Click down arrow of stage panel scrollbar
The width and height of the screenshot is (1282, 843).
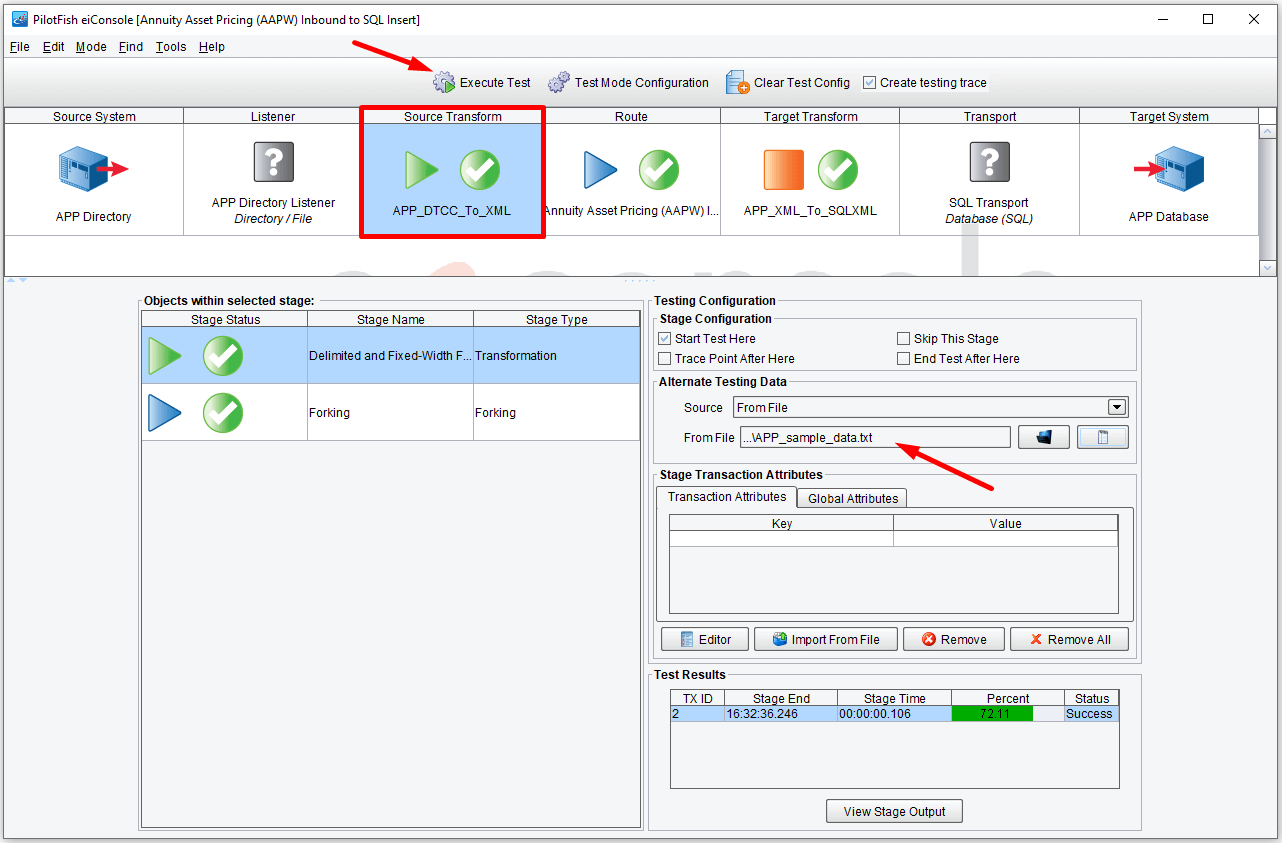[1268, 268]
